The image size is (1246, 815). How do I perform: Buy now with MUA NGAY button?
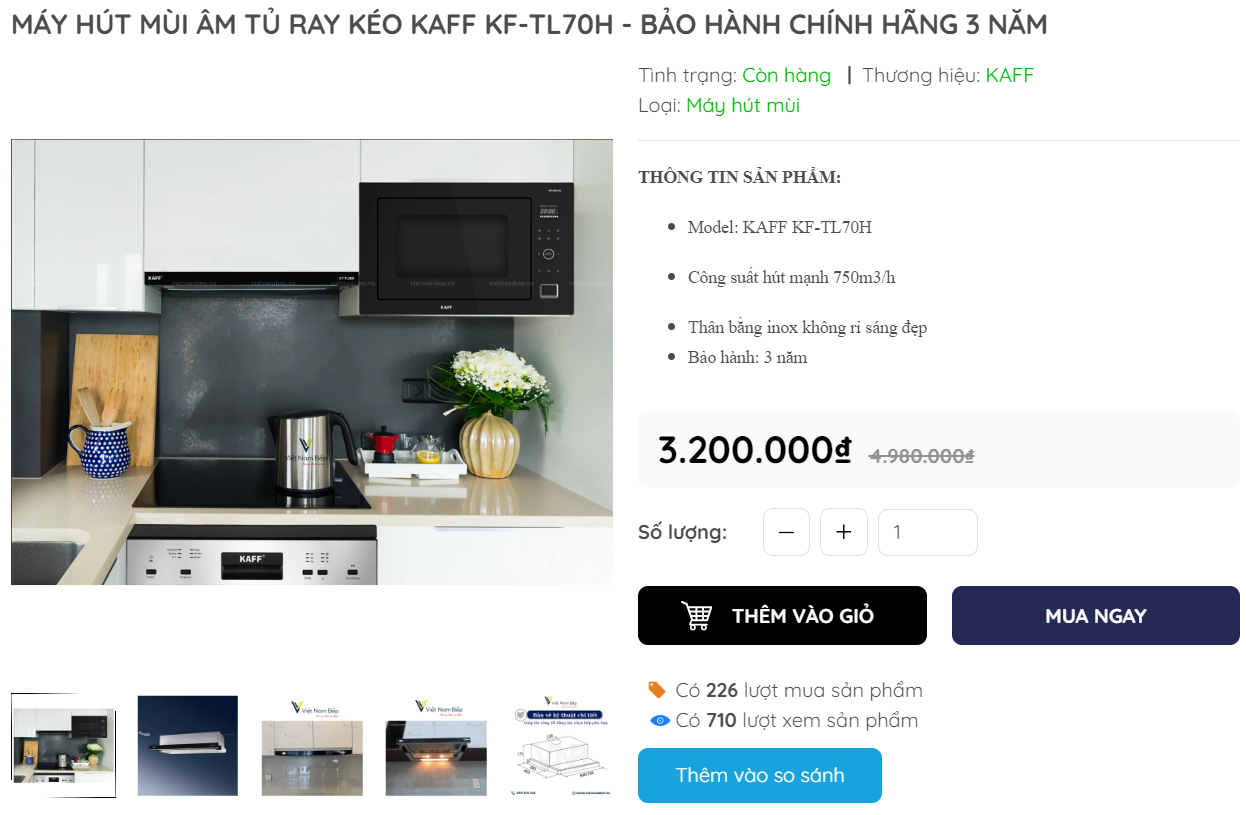point(1096,616)
